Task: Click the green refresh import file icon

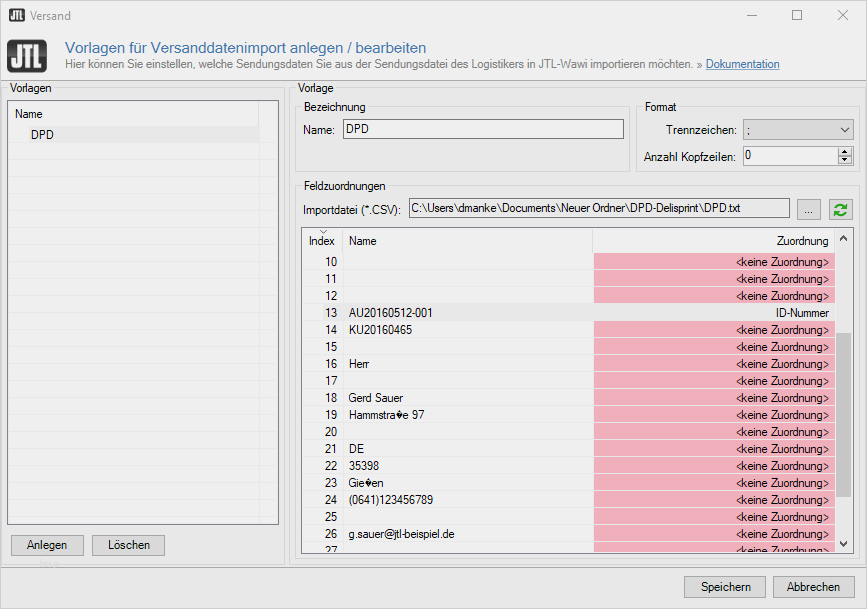Action: tap(841, 209)
